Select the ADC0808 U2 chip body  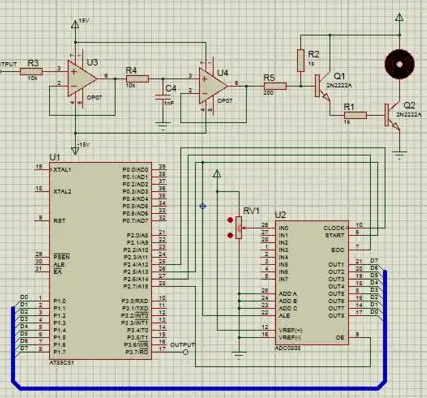312,283
